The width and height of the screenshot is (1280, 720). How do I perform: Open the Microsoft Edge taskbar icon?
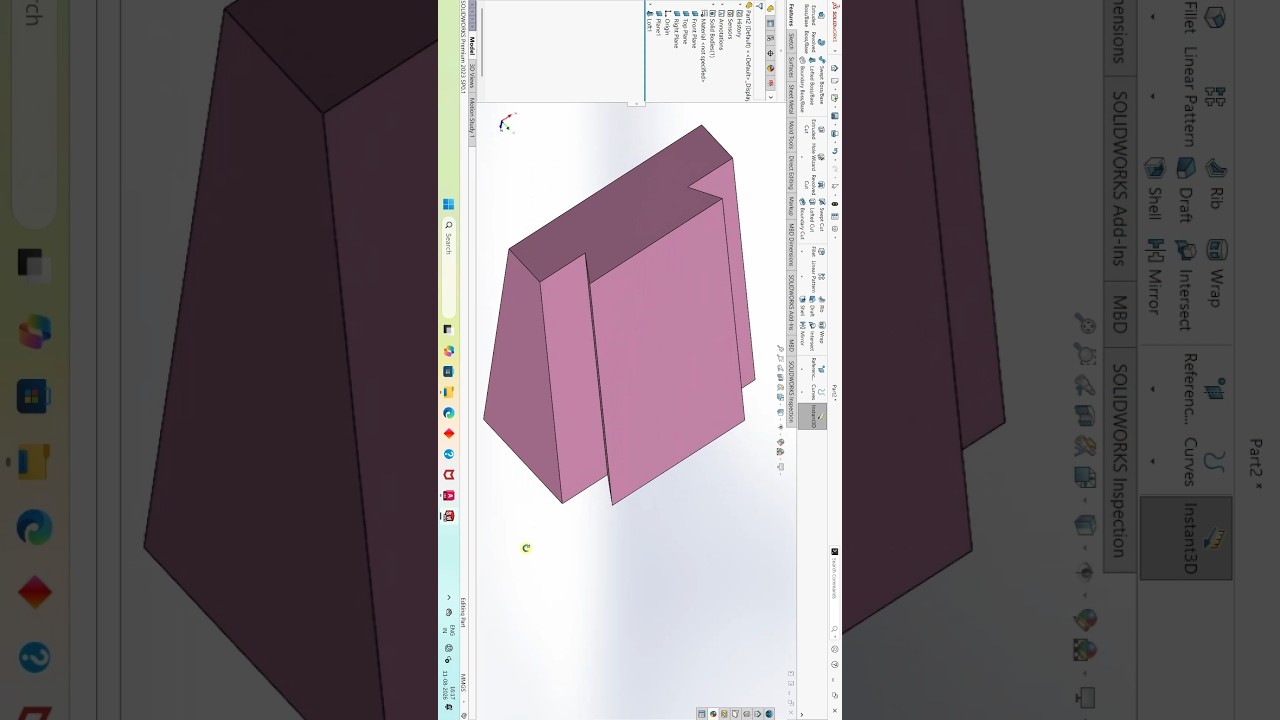click(448, 412)
